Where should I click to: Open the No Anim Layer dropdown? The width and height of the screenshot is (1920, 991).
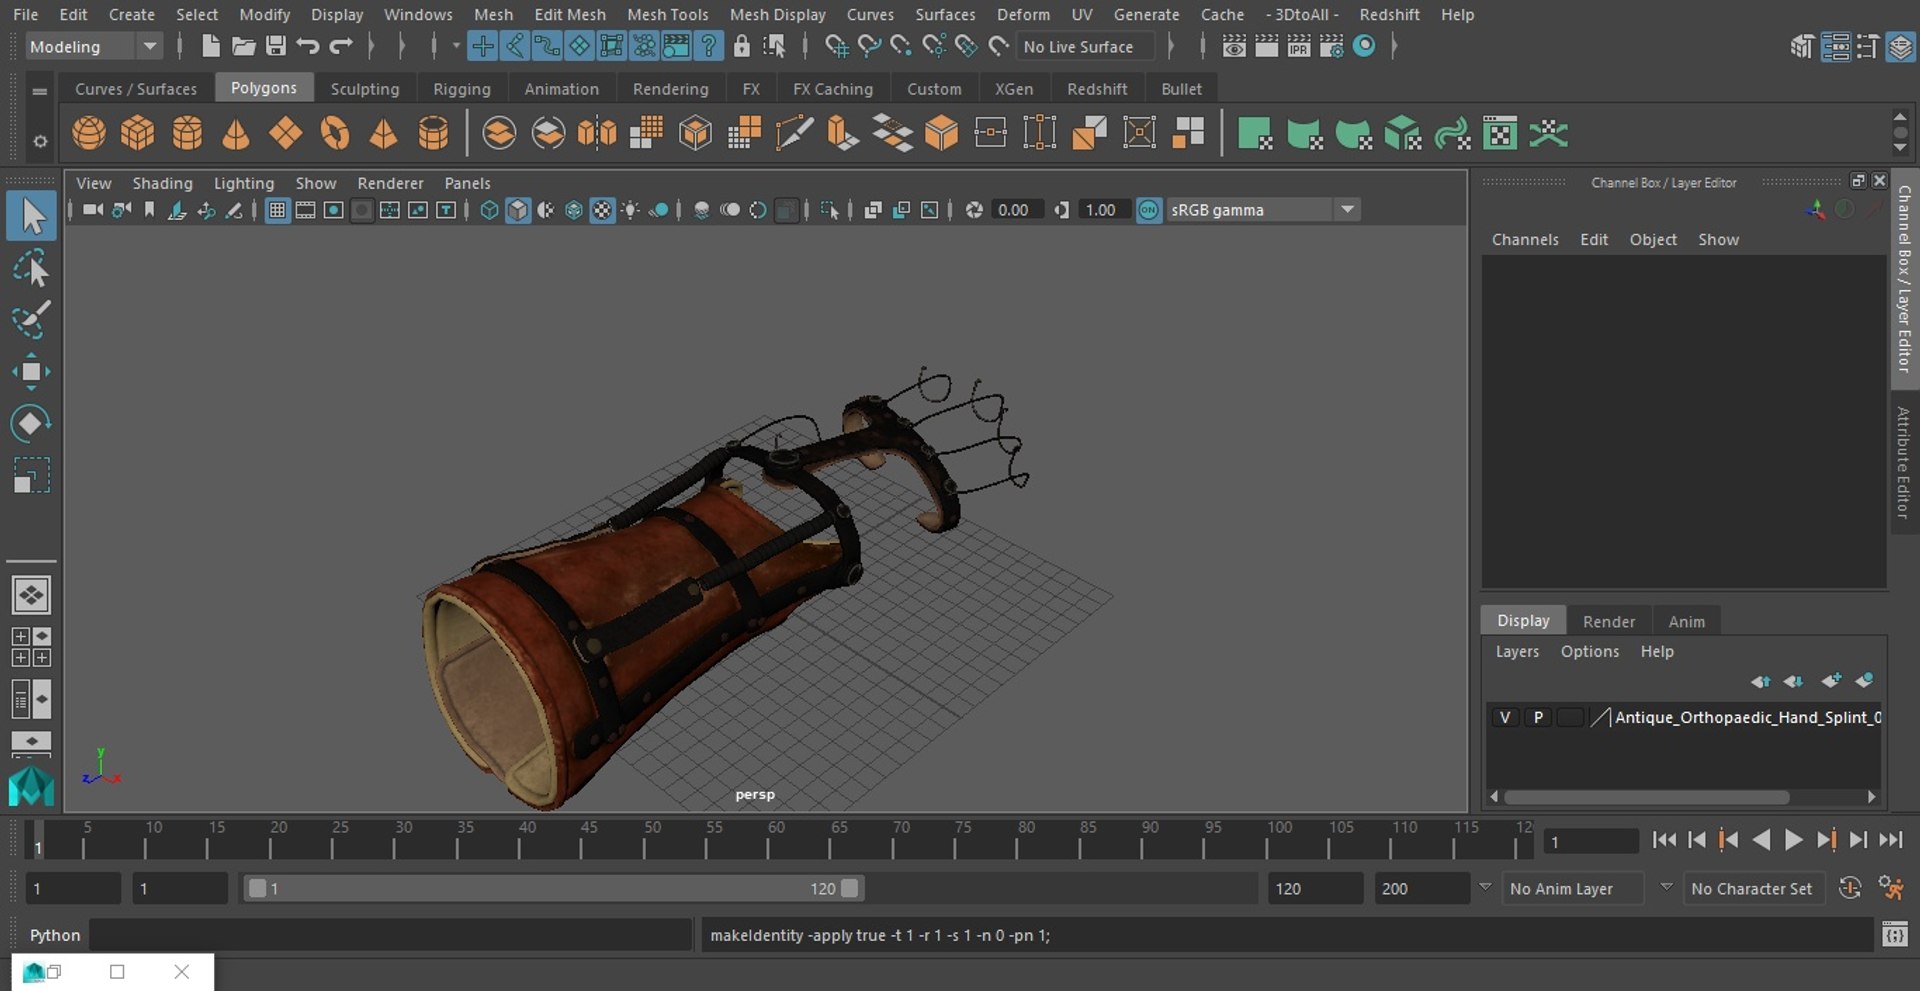point(1575,889)
